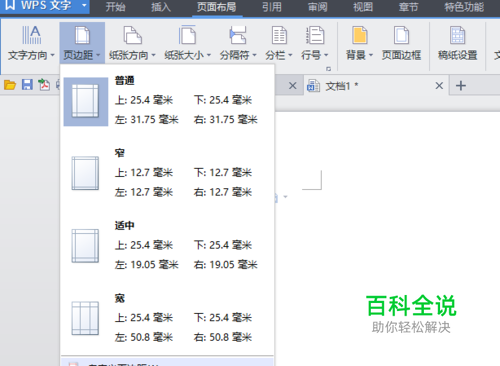
Task: Click the 宽 preset title text
Action: click(x=120, y=298)
